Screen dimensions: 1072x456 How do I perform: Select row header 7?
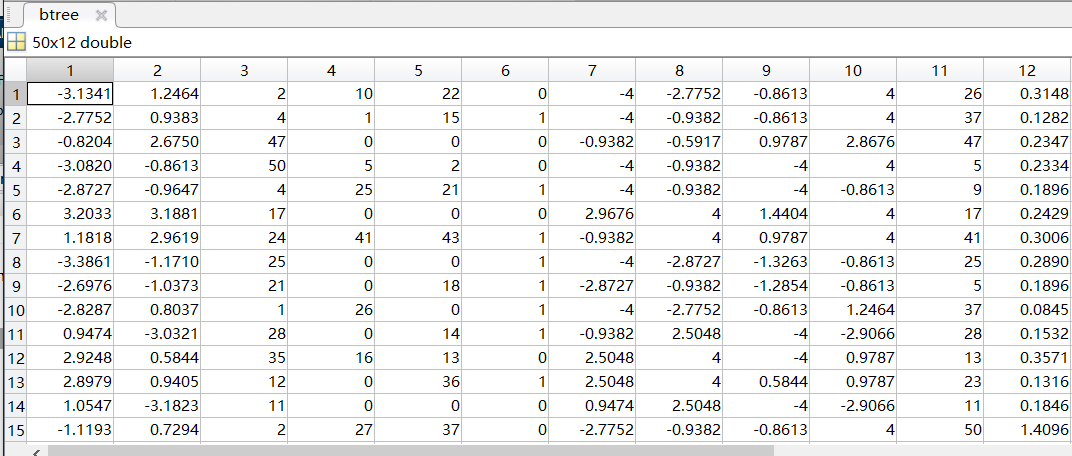coord(16,239)
